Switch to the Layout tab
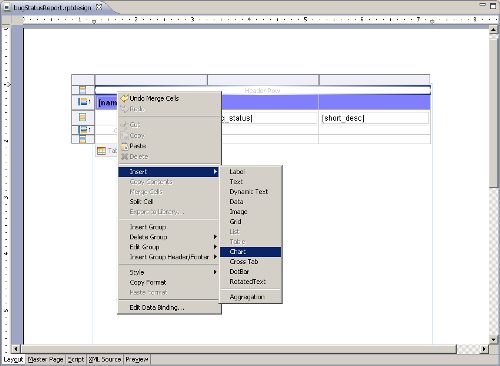The width and height of the screenshot is (500, 366). click(x=13, y=360)
